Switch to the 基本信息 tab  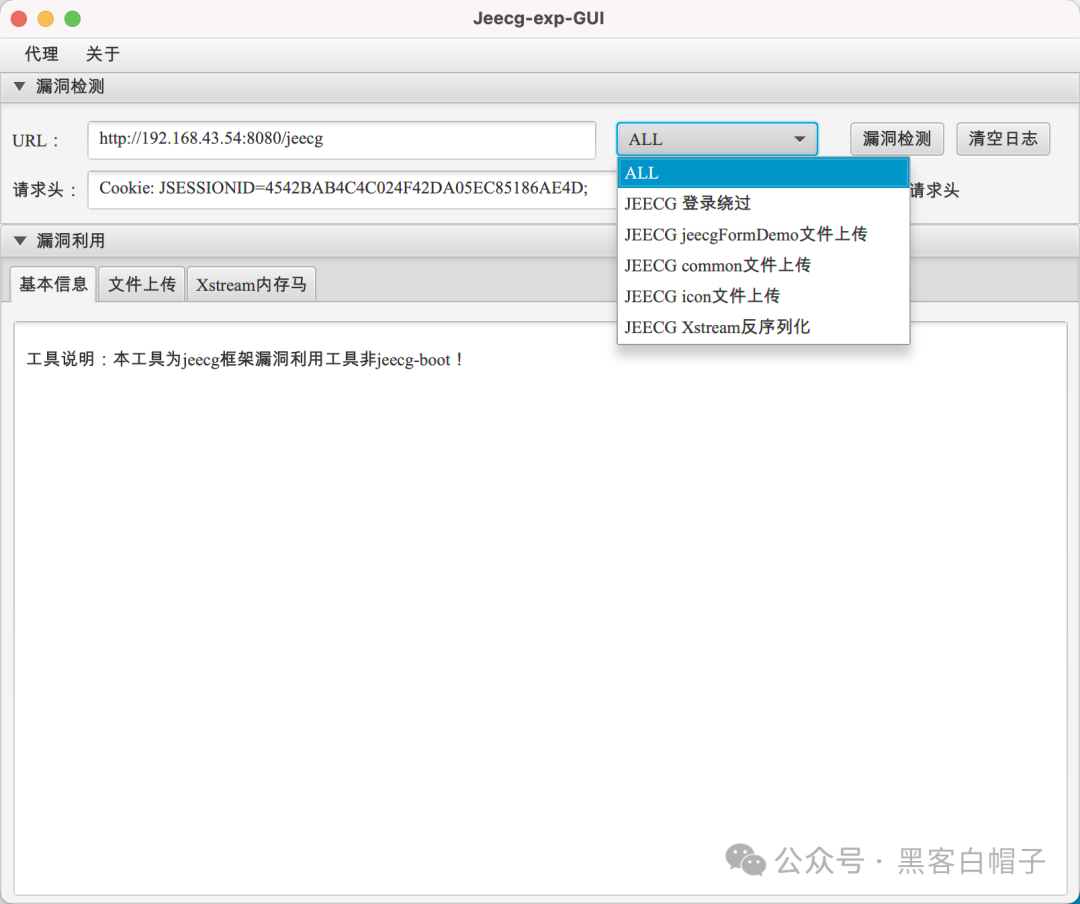pos(53,285)
